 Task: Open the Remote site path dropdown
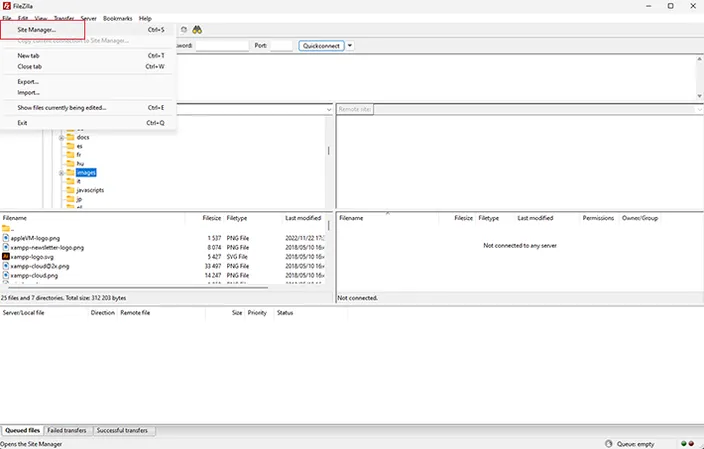point(700,110)
